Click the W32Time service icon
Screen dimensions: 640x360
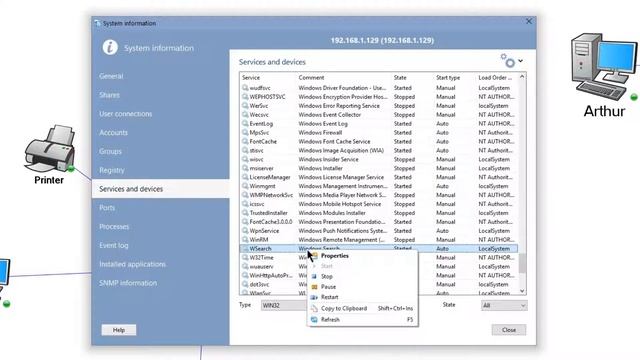245,258
